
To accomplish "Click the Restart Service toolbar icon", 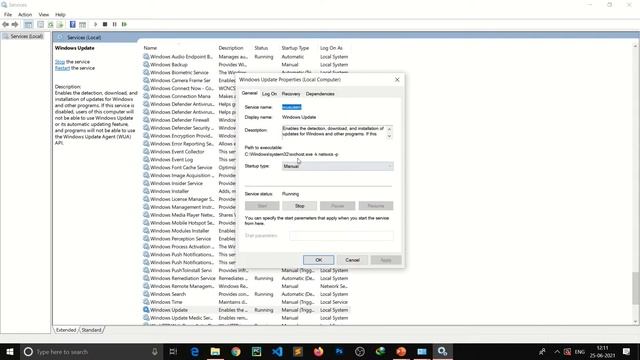I will coord(124,24).
